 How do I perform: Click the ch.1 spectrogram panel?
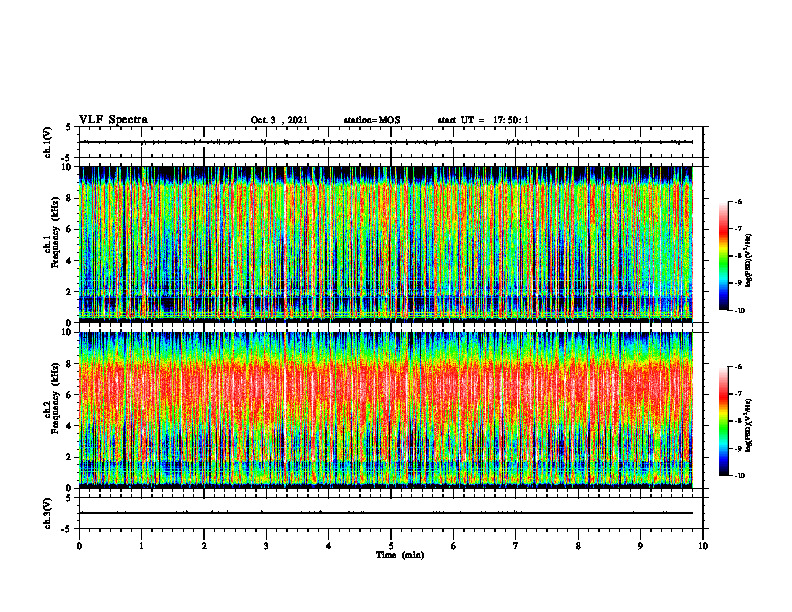386,244
